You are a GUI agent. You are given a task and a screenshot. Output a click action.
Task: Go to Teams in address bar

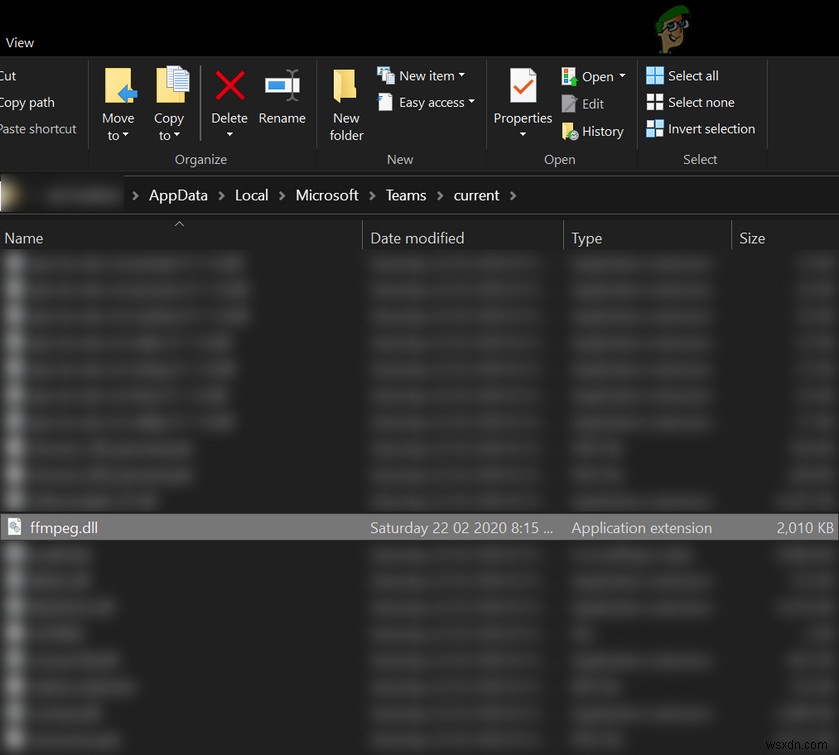coord(406,195)
